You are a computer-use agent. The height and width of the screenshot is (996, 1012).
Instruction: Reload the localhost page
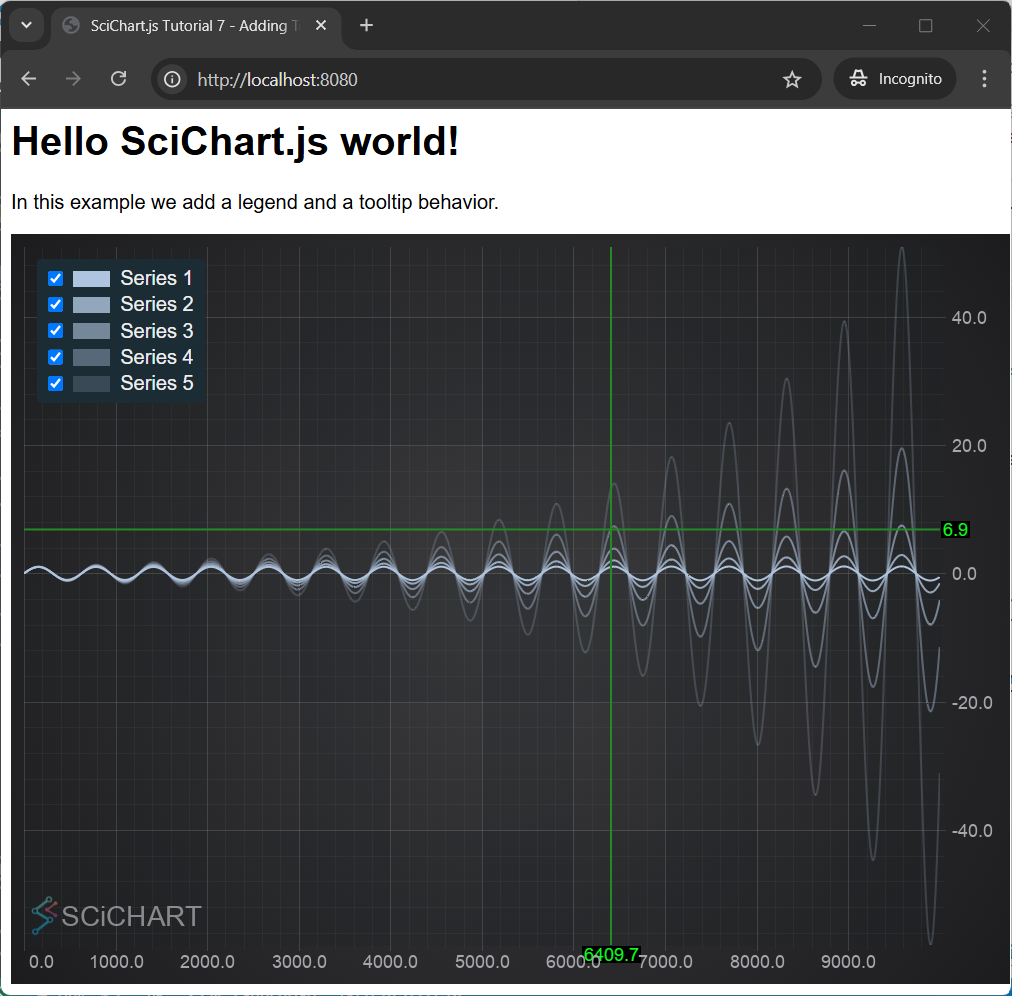tap(118, 79)
